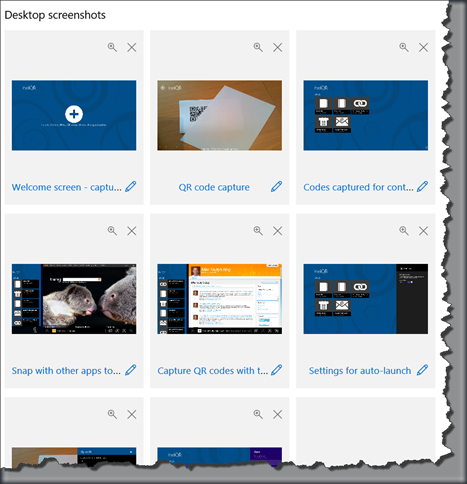Zoom into the Snap with other apps screenshot
The width and height of the screenshot is (467, 484).
coord(112,231)
